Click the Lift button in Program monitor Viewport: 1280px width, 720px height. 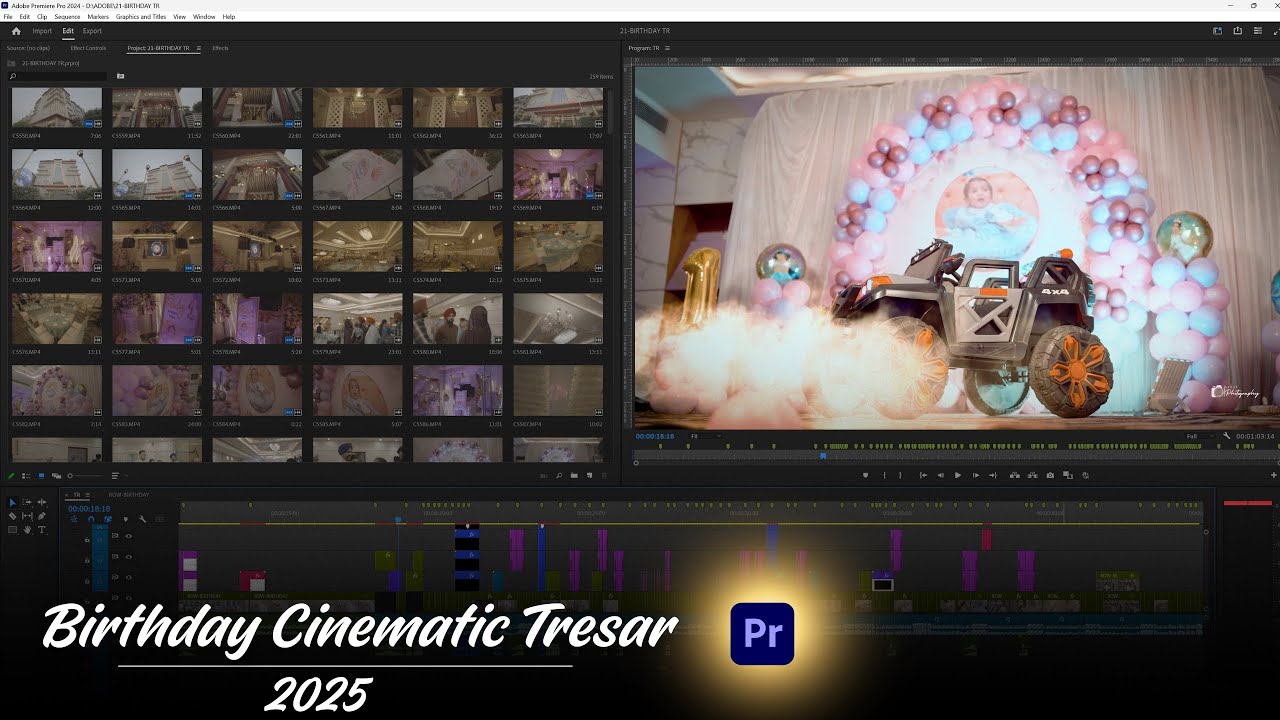tap(1015, 475)
